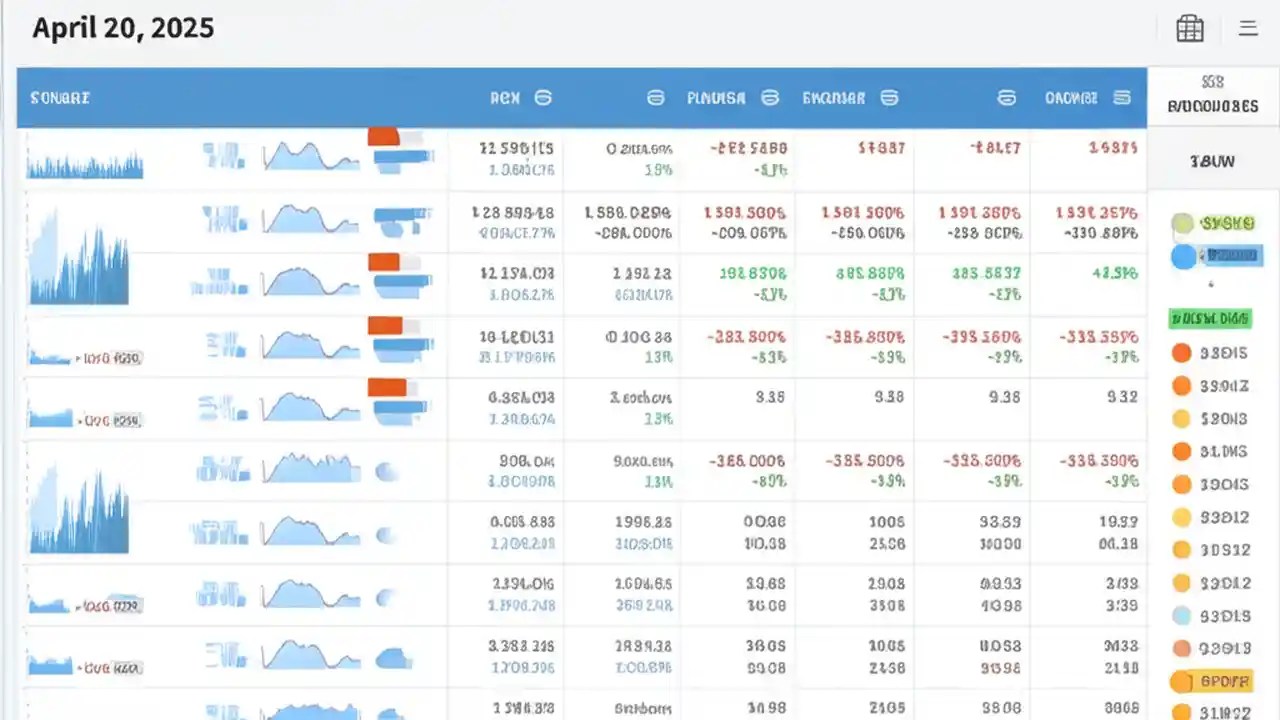
Task: Click the green DLSW DIAS button
Action: click(1210, 317)
